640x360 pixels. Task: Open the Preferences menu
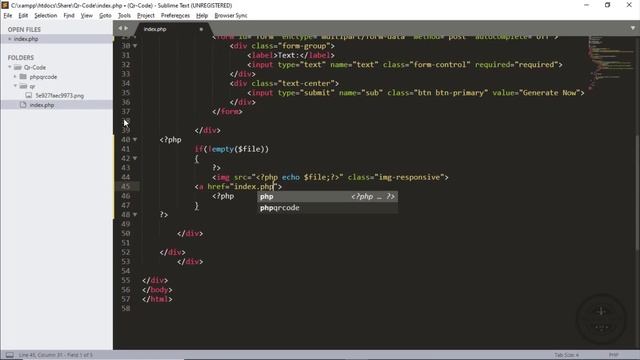coord(175,16)
